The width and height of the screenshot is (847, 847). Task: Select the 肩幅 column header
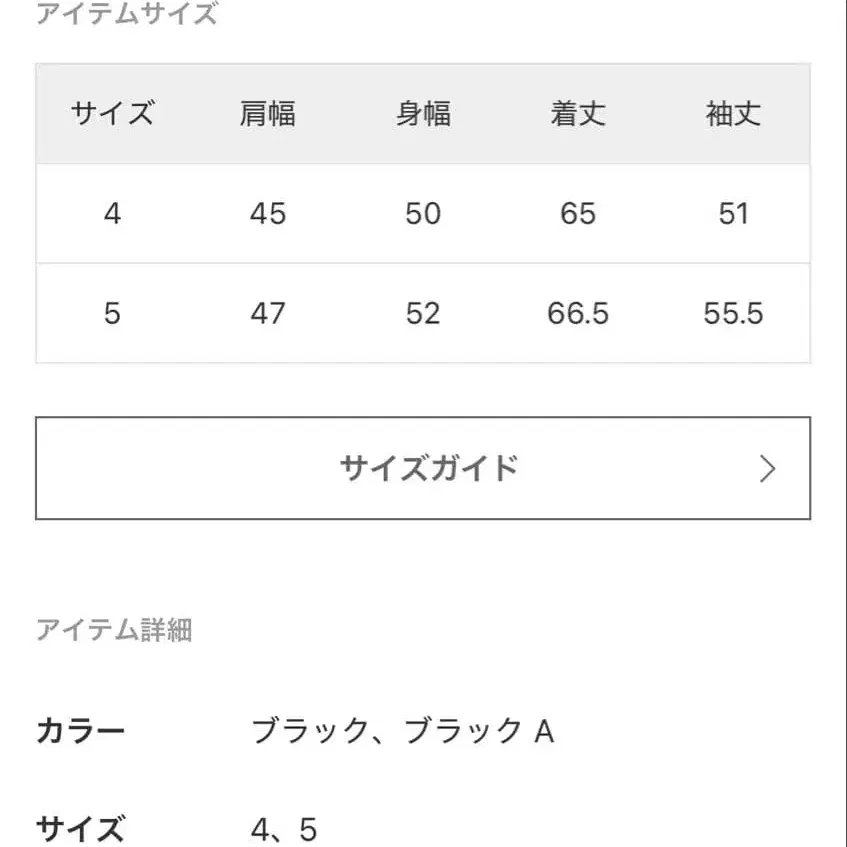(x=267, y=113)
